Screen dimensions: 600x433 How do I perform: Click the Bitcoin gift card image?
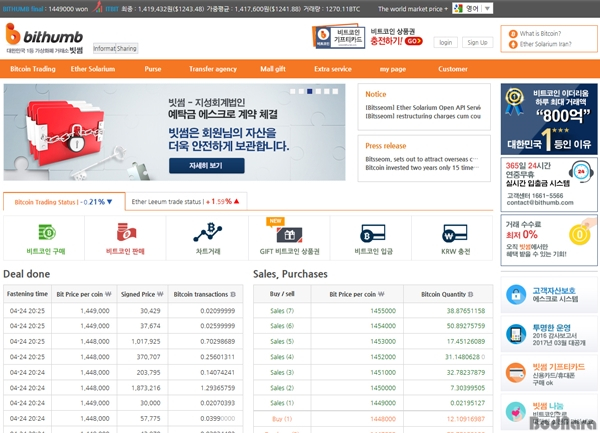(338, 37)
